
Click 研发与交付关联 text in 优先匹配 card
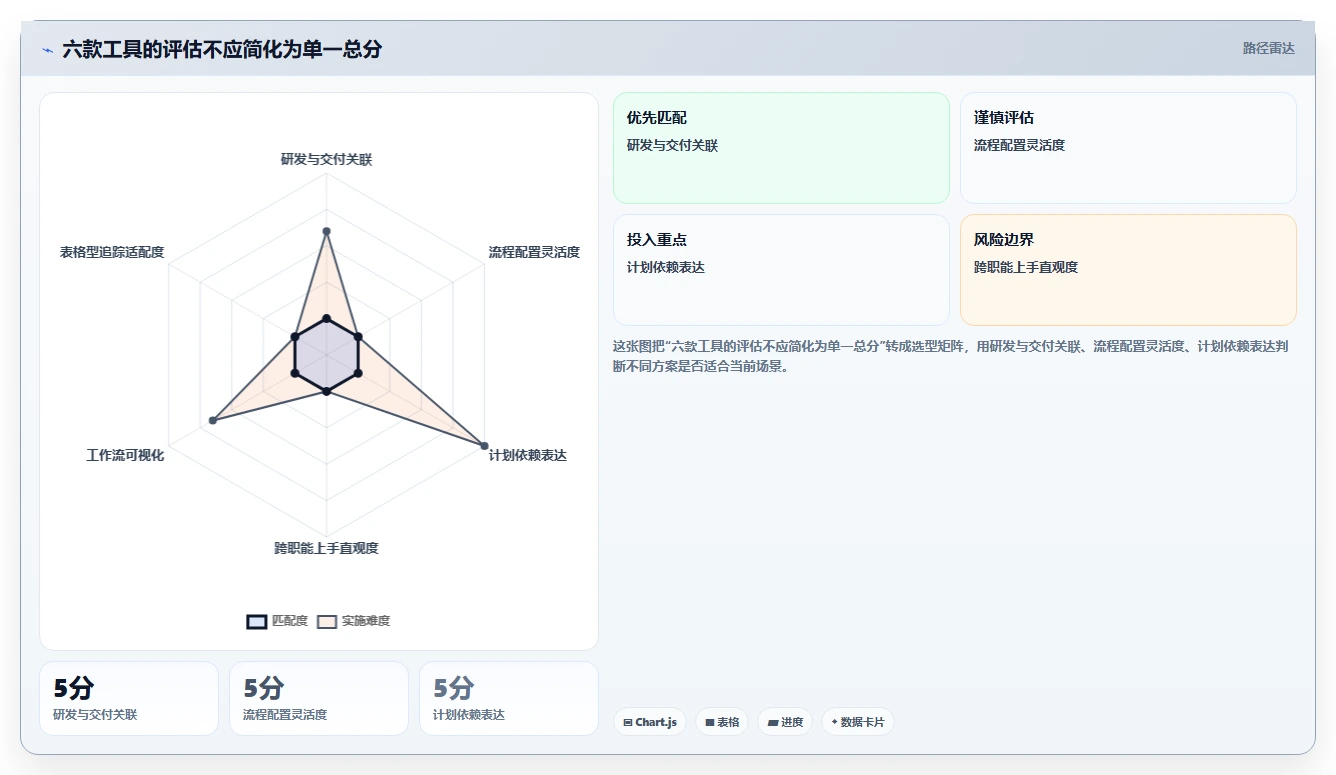coord(673,145)
